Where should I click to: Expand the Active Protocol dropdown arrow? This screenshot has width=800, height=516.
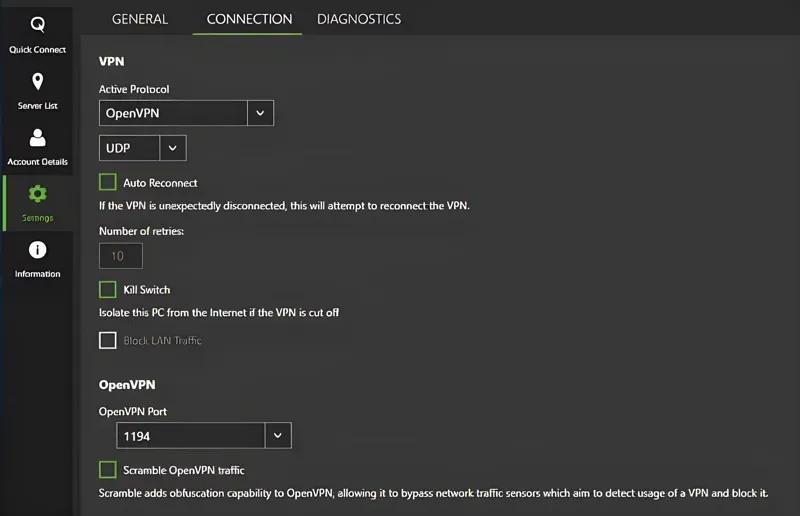pyautogui.click(x=260, y=113)
